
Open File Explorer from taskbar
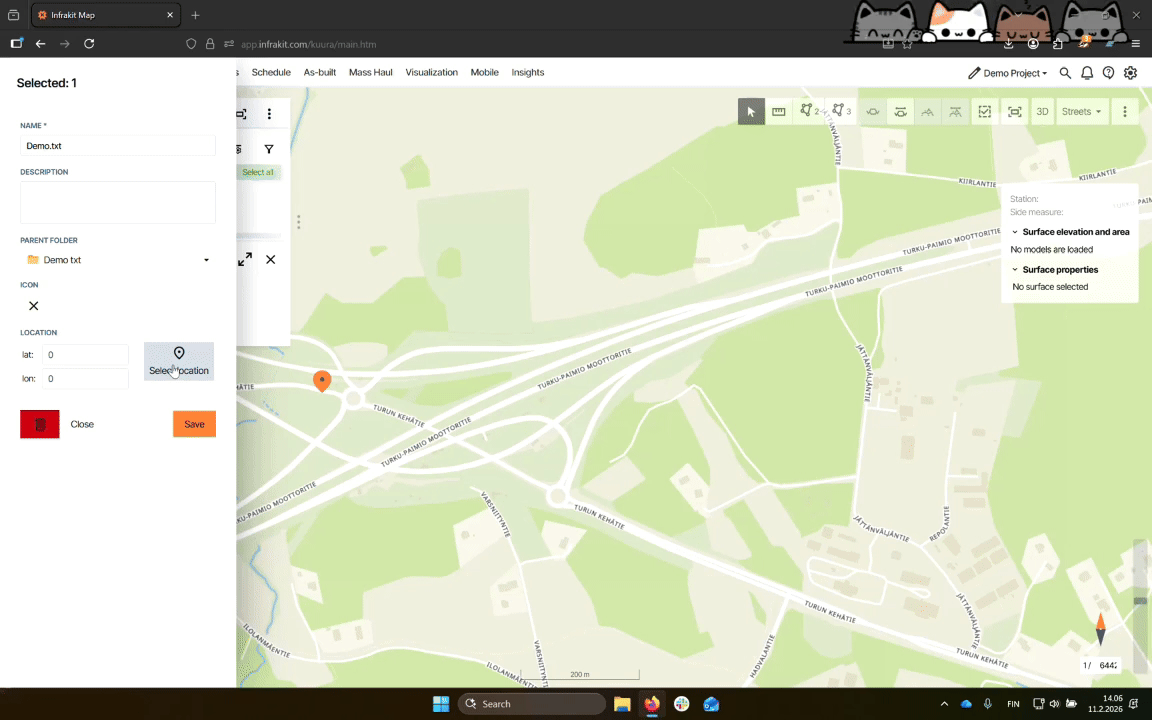(x=622, y=704)
